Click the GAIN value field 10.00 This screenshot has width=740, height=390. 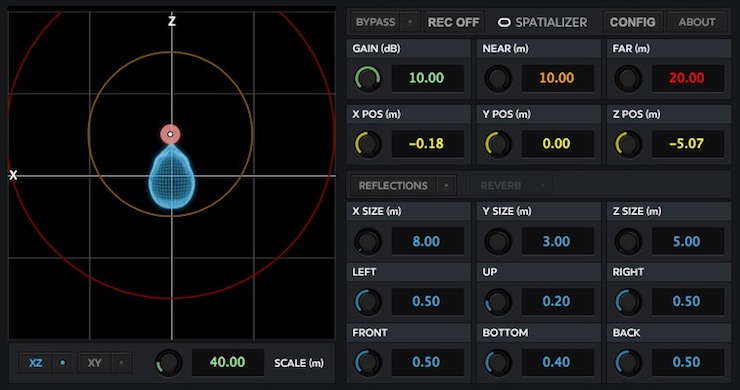(x=427, y=78)
